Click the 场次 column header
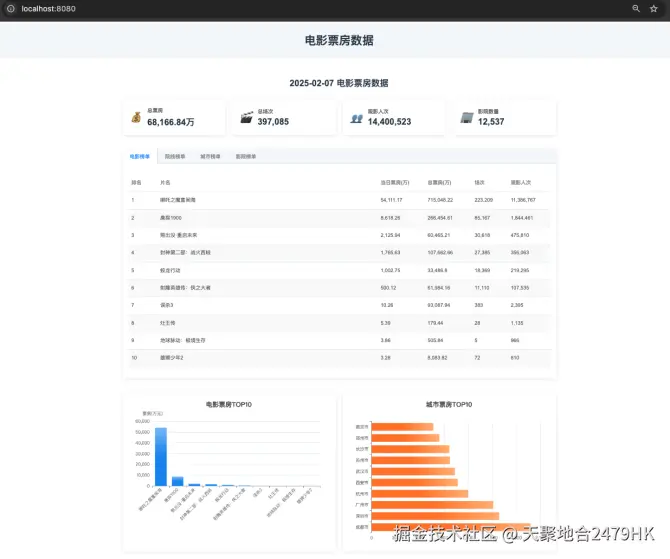Screen dimensions: 670x559 pyautogui.click(x=479, y=182)
